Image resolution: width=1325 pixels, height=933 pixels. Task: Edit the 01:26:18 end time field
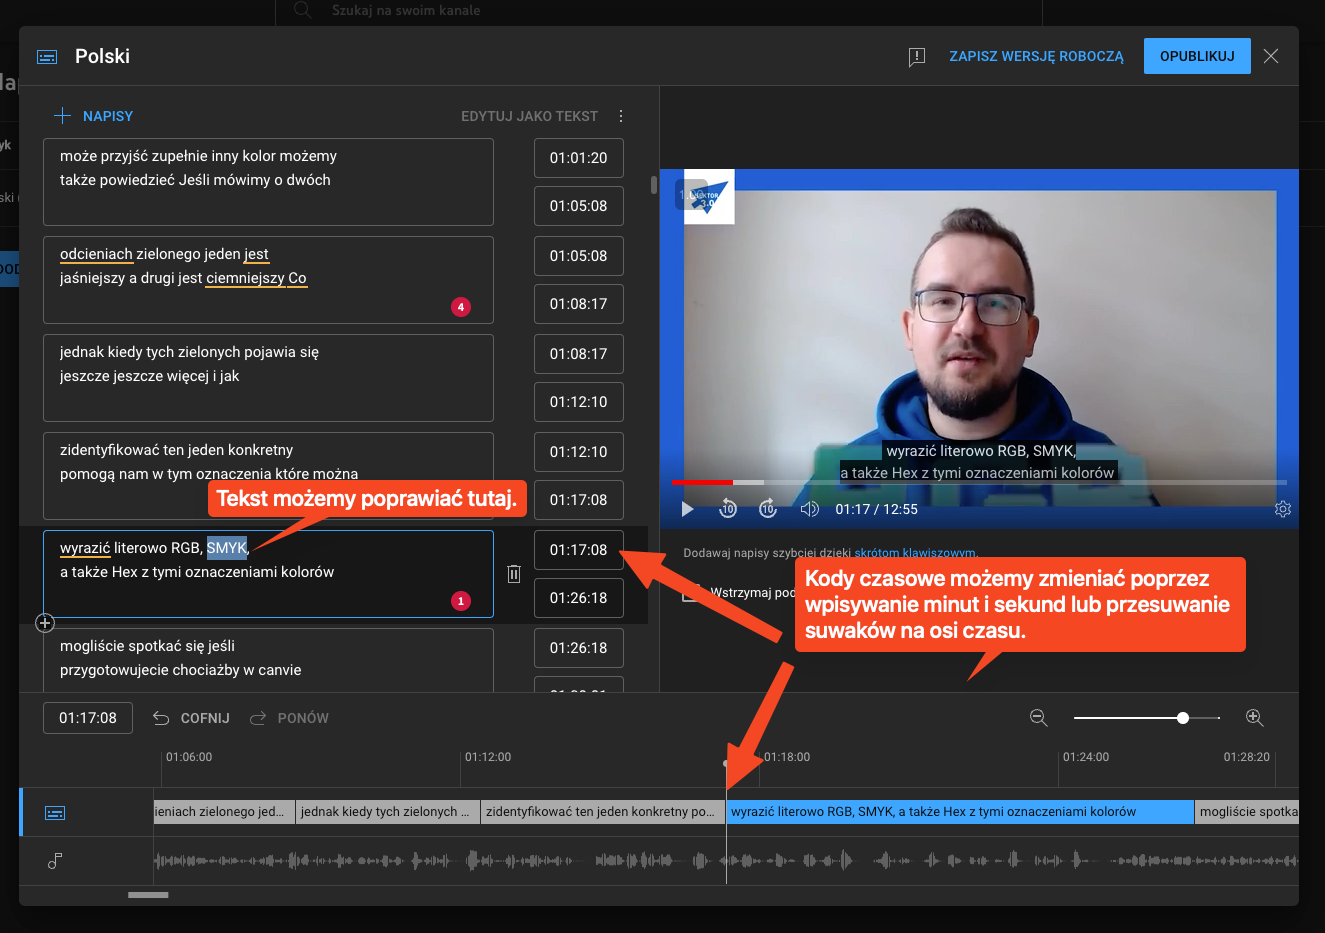578,598
